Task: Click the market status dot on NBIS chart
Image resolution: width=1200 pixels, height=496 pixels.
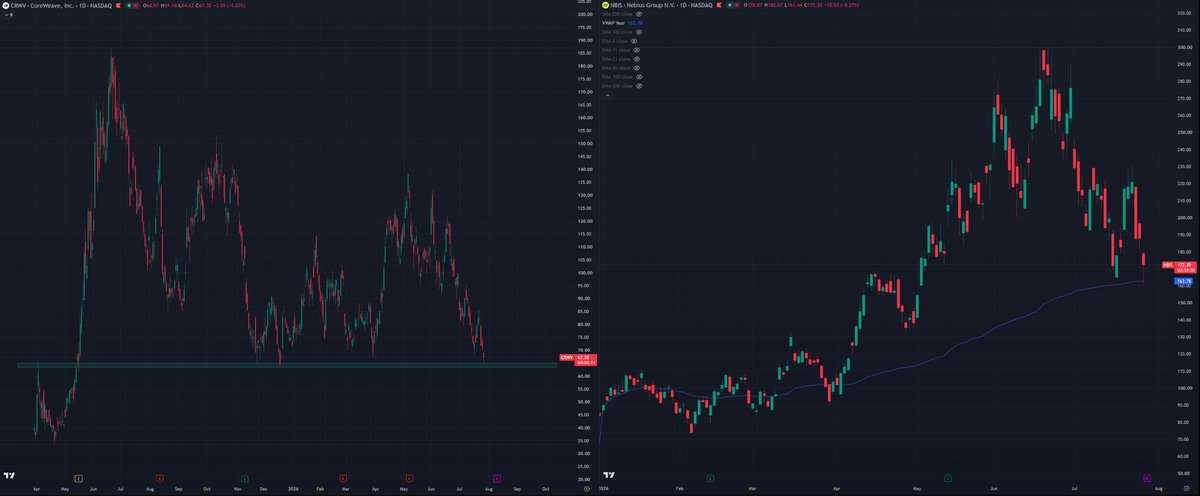Action: 730,5
